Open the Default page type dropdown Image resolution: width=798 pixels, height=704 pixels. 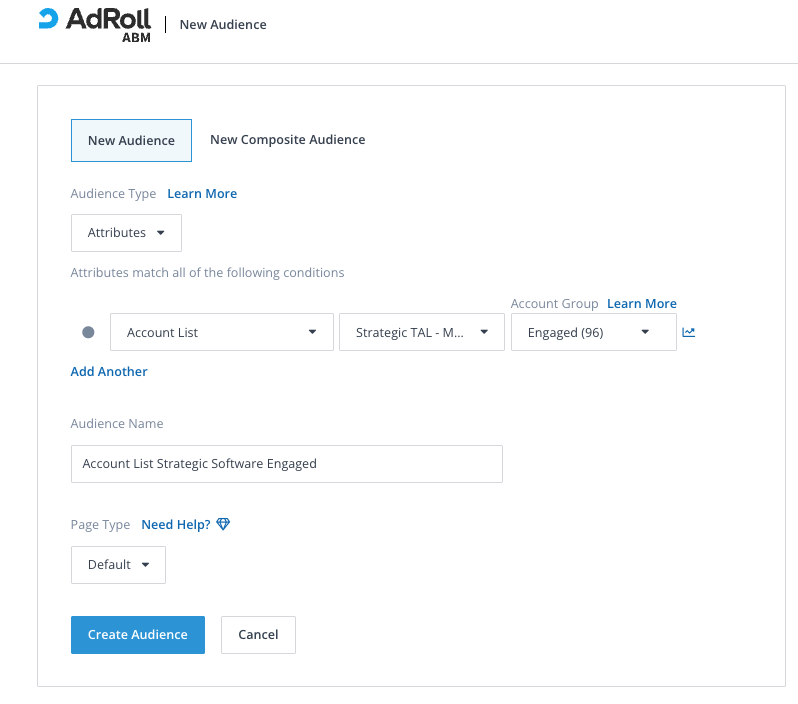point(118,565)
